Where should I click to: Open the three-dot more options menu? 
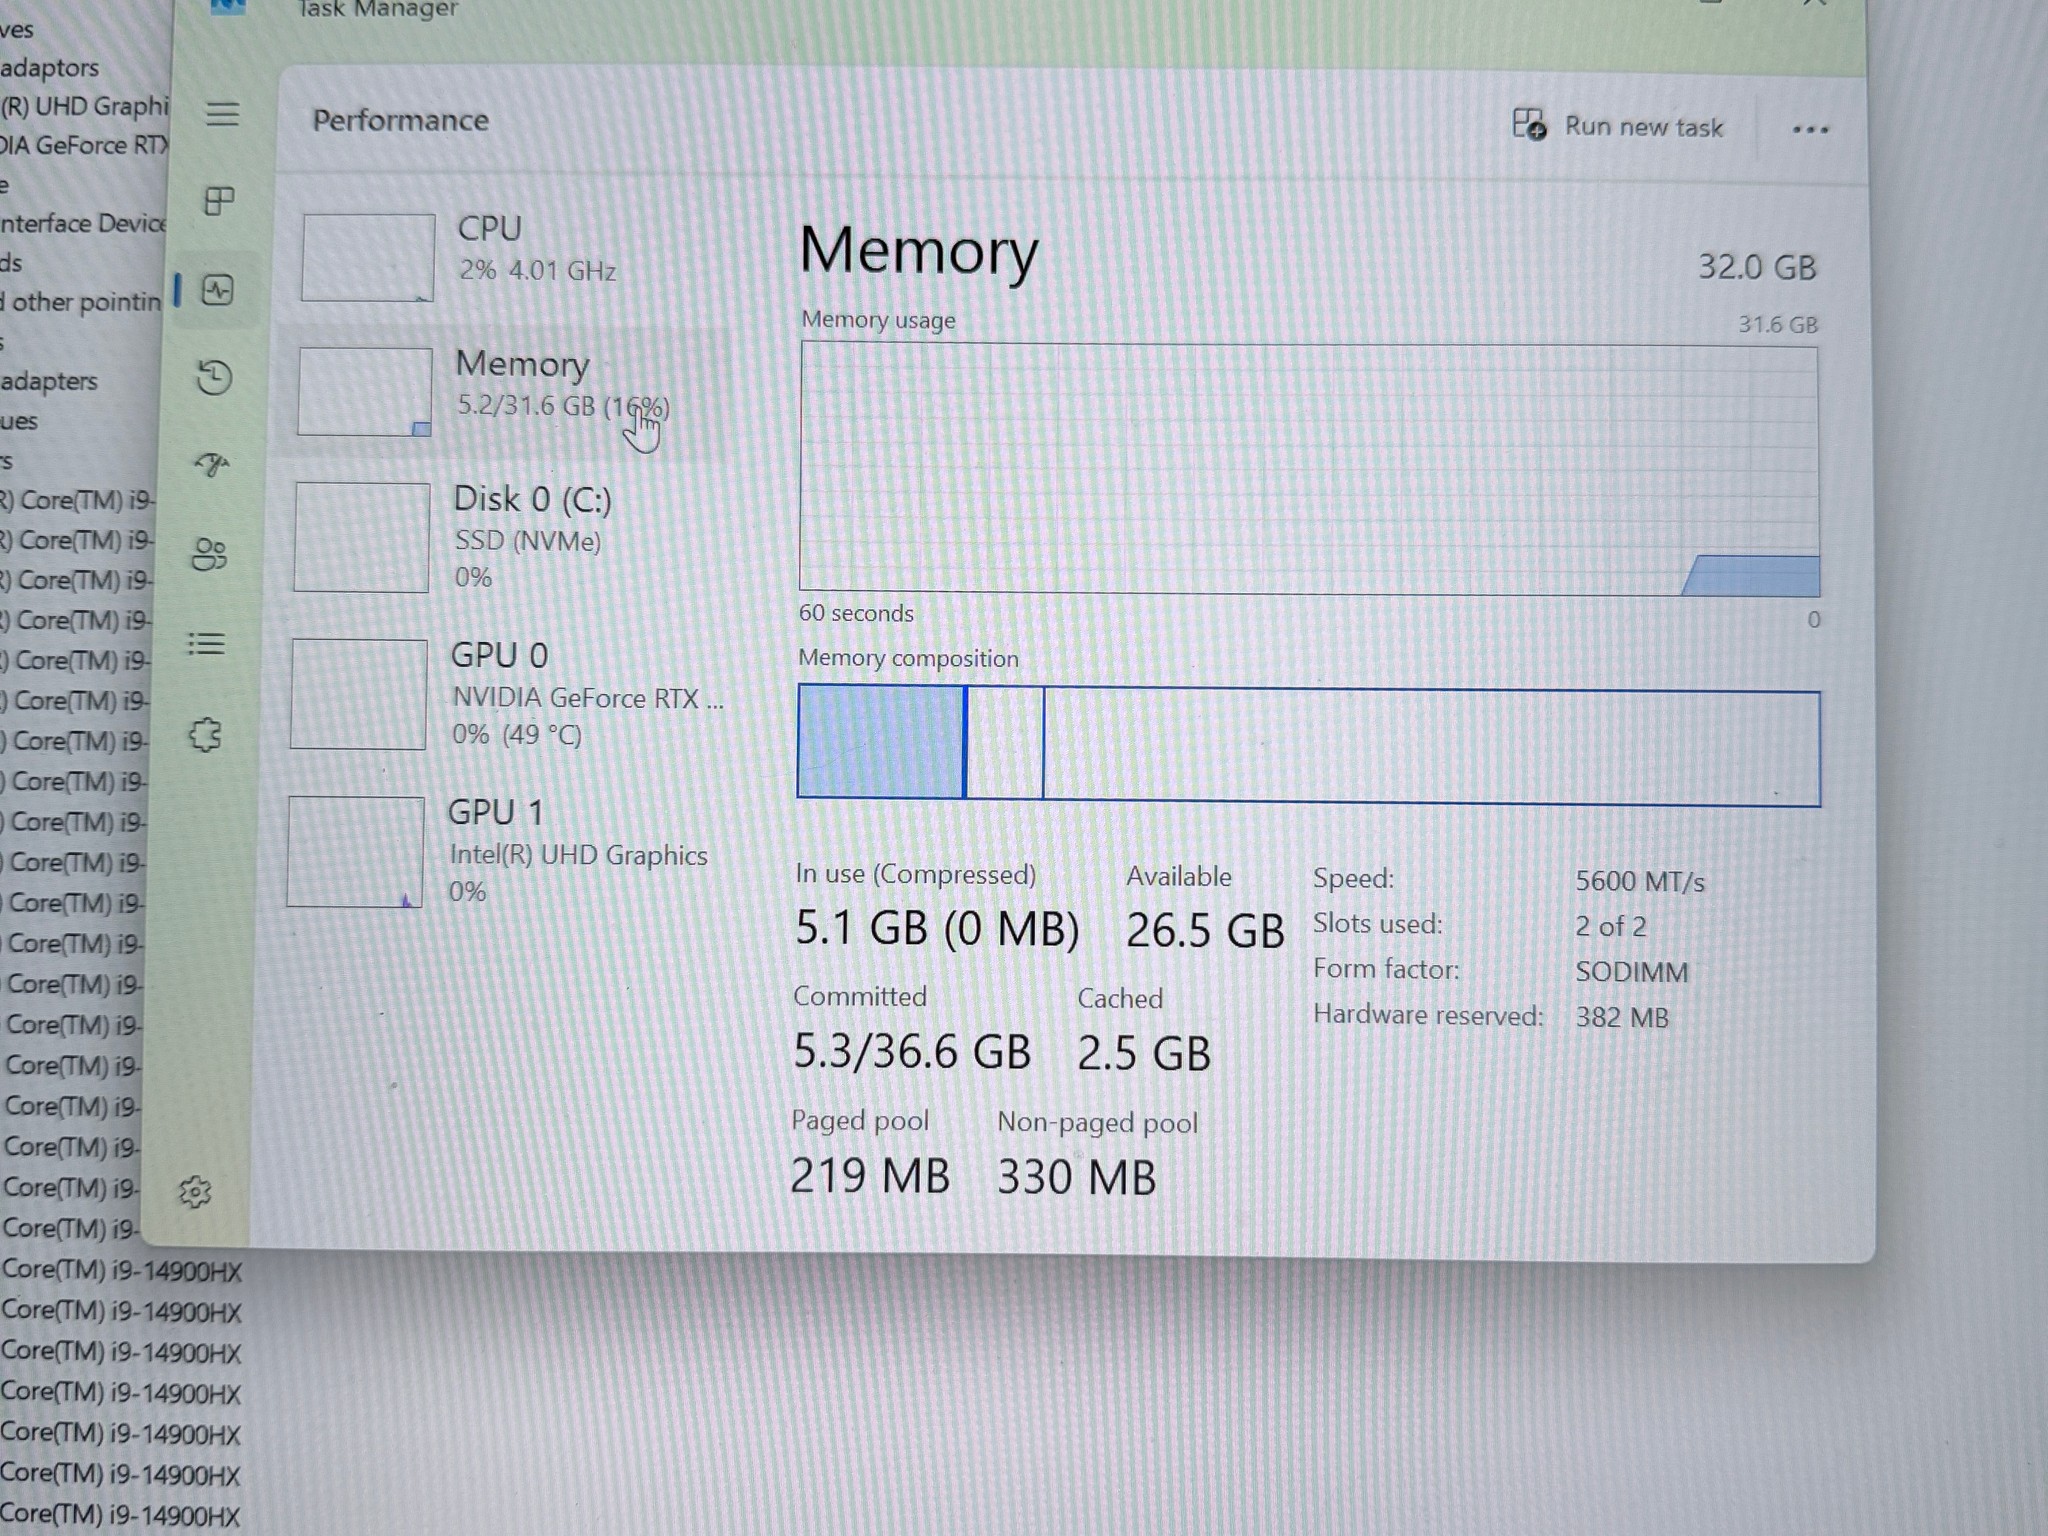pyautogui.click(x=1810, y=129)
